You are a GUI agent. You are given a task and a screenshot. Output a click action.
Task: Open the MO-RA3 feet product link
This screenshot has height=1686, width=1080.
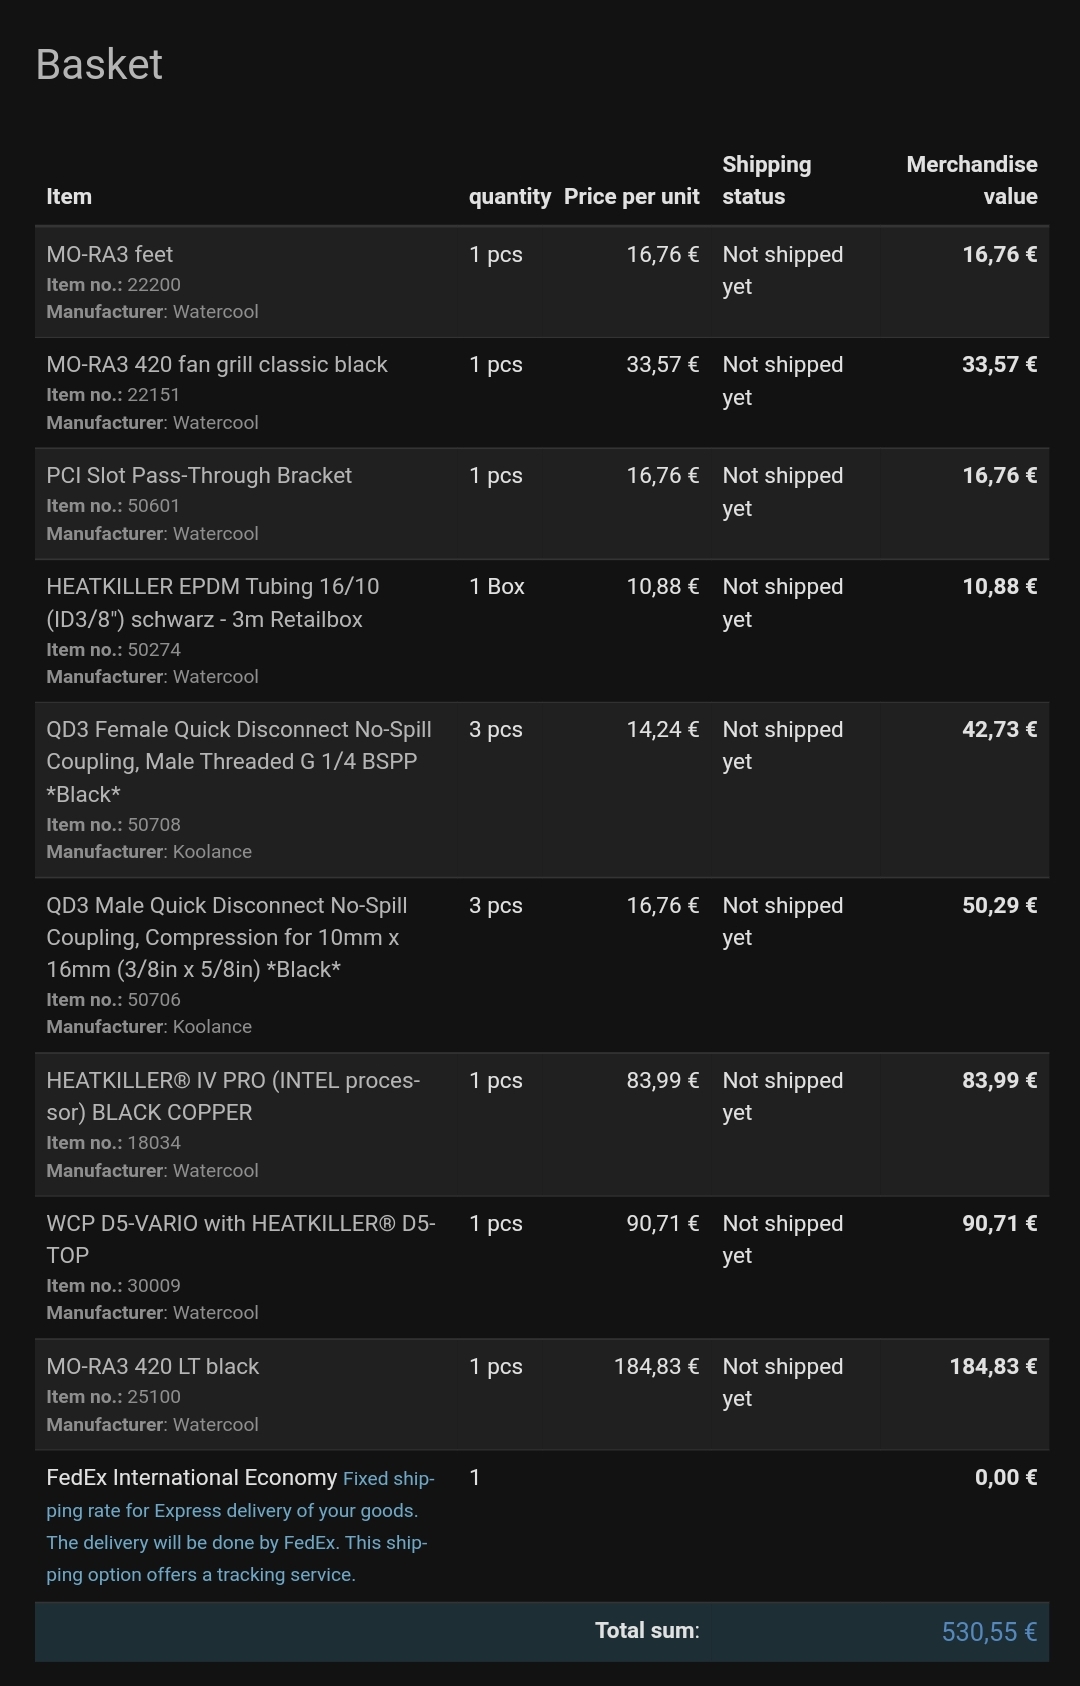[x=110, y=255]
